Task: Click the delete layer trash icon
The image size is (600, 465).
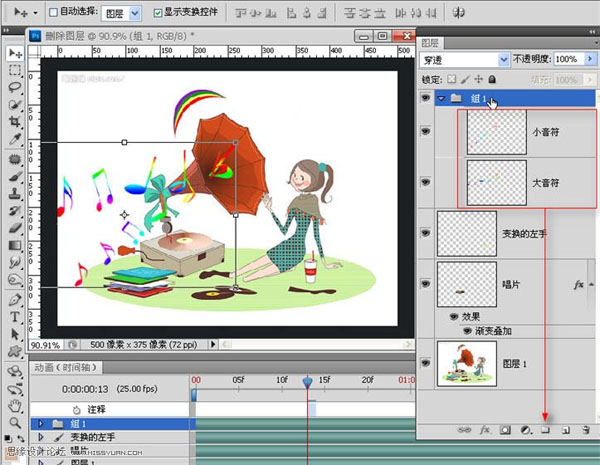Action: click(585, 428)
